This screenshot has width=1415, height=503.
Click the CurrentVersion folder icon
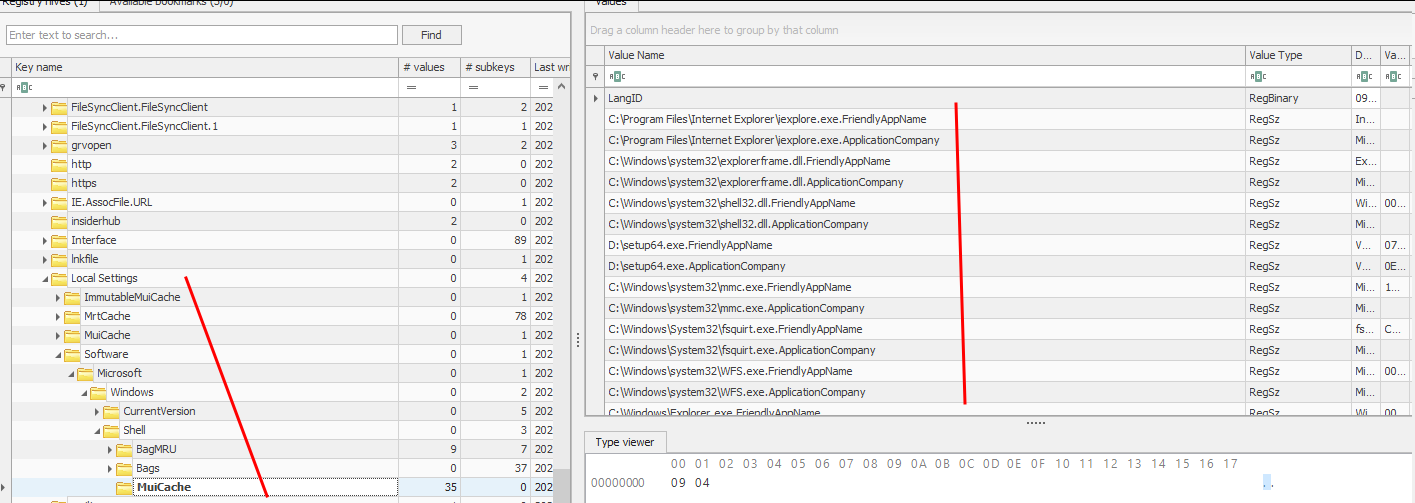(111, 411)
